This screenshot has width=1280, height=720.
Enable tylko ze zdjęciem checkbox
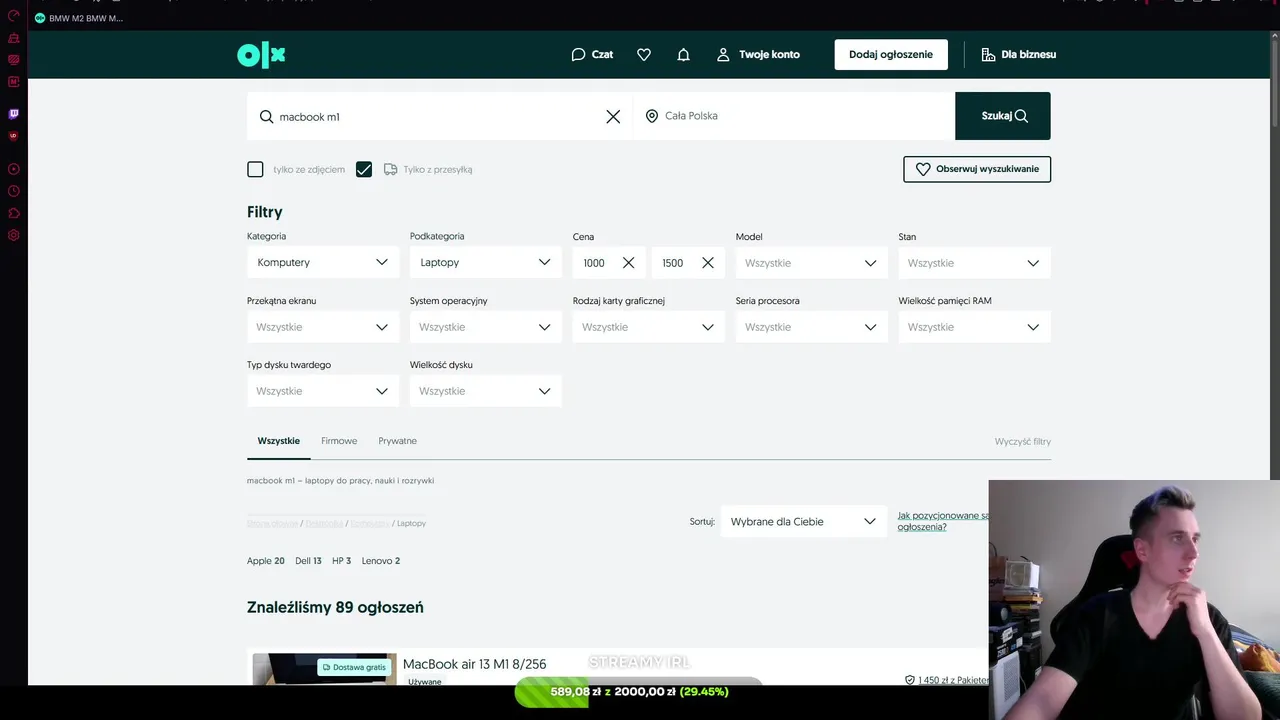tap(255, 170)
